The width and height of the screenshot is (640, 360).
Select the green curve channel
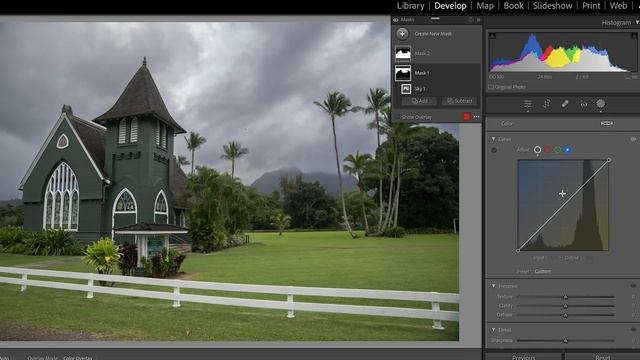click(558, 150)
